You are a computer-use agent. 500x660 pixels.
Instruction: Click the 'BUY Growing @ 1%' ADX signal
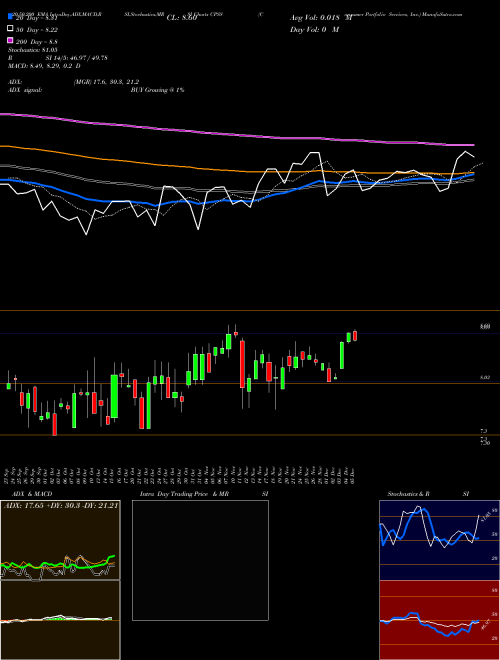coord(157,90)
